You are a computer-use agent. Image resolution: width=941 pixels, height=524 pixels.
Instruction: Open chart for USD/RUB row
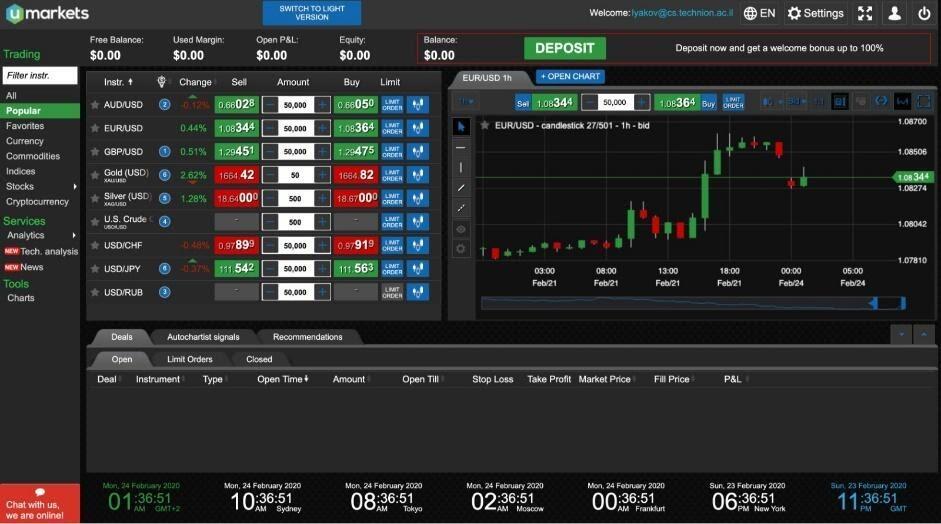[417, 292]
